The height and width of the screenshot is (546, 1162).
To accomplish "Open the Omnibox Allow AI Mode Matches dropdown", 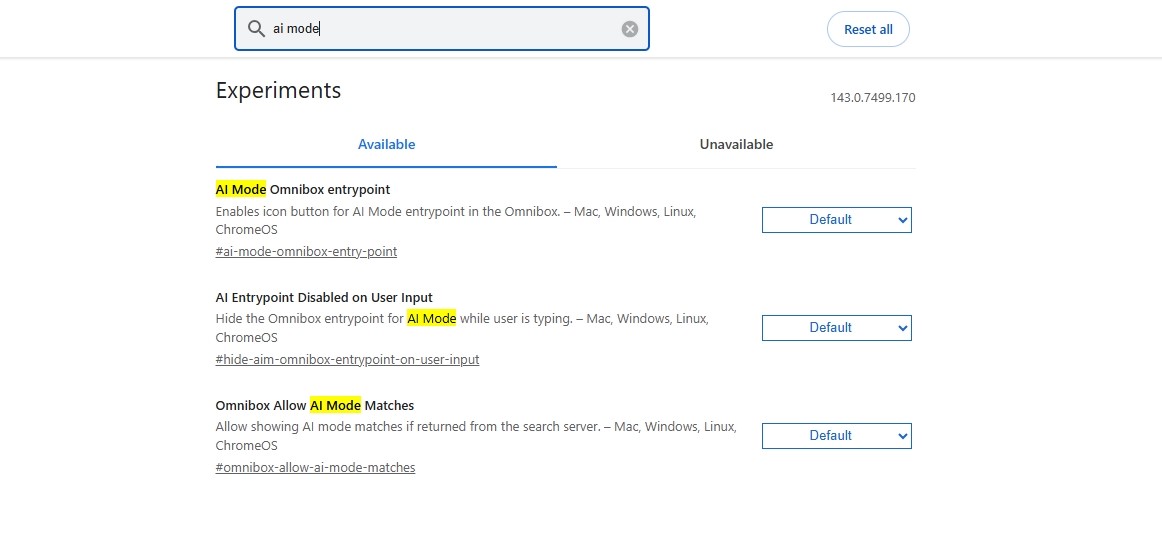I will (x=836, y=436).
